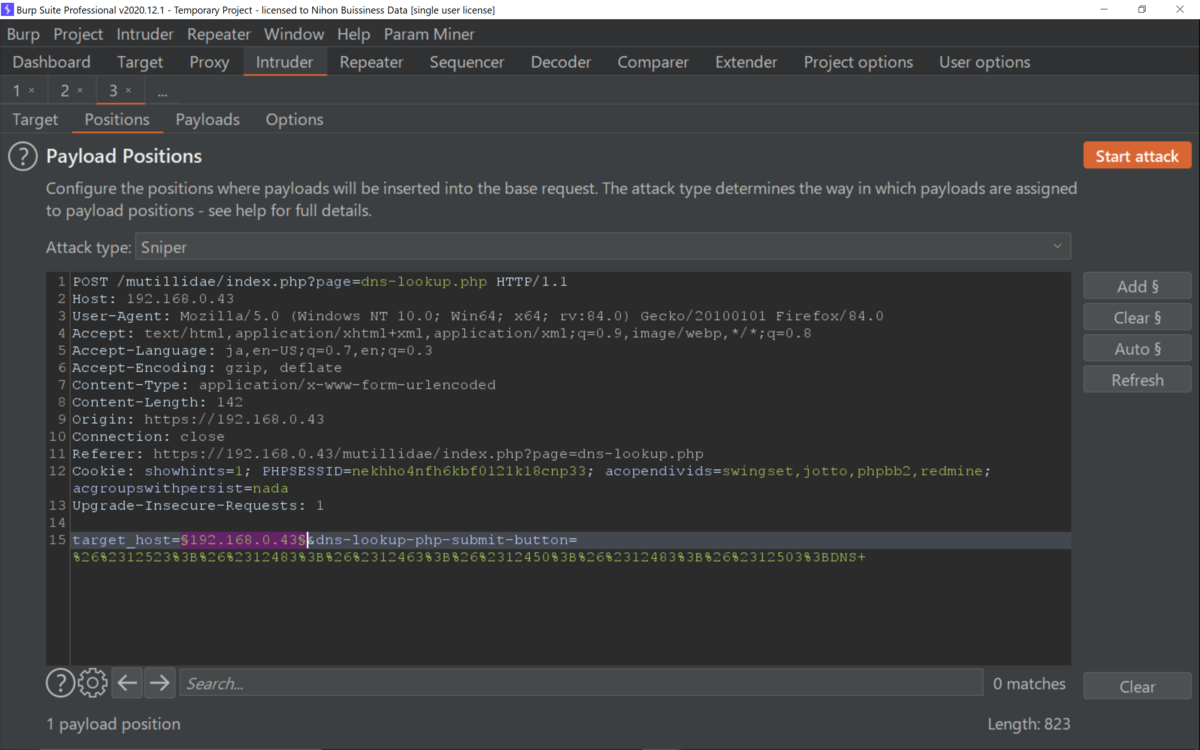Click the '0 matches' search counter
The height and width of the screenshot is (750, 1200).
pos(1029,684)
